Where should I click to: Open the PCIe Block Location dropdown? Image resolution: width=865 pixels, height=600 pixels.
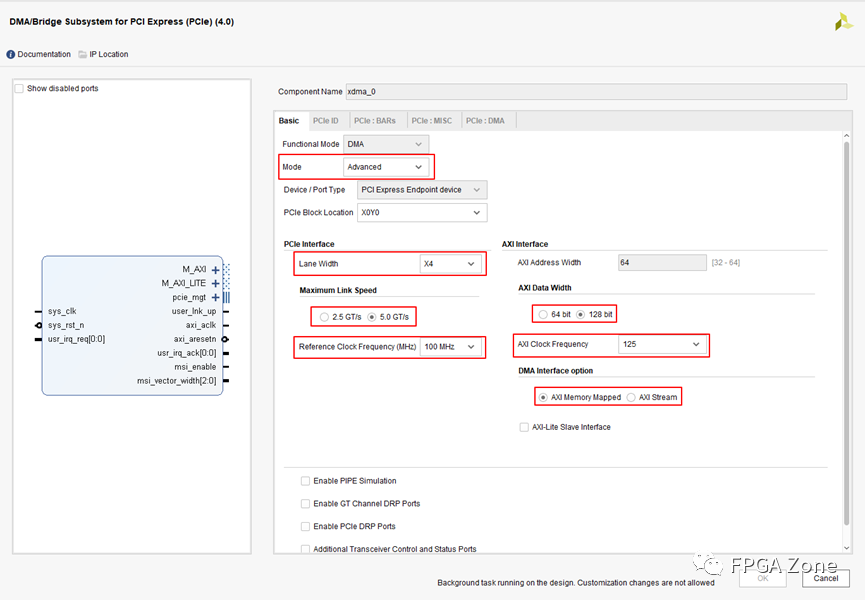tap(422, 212)
